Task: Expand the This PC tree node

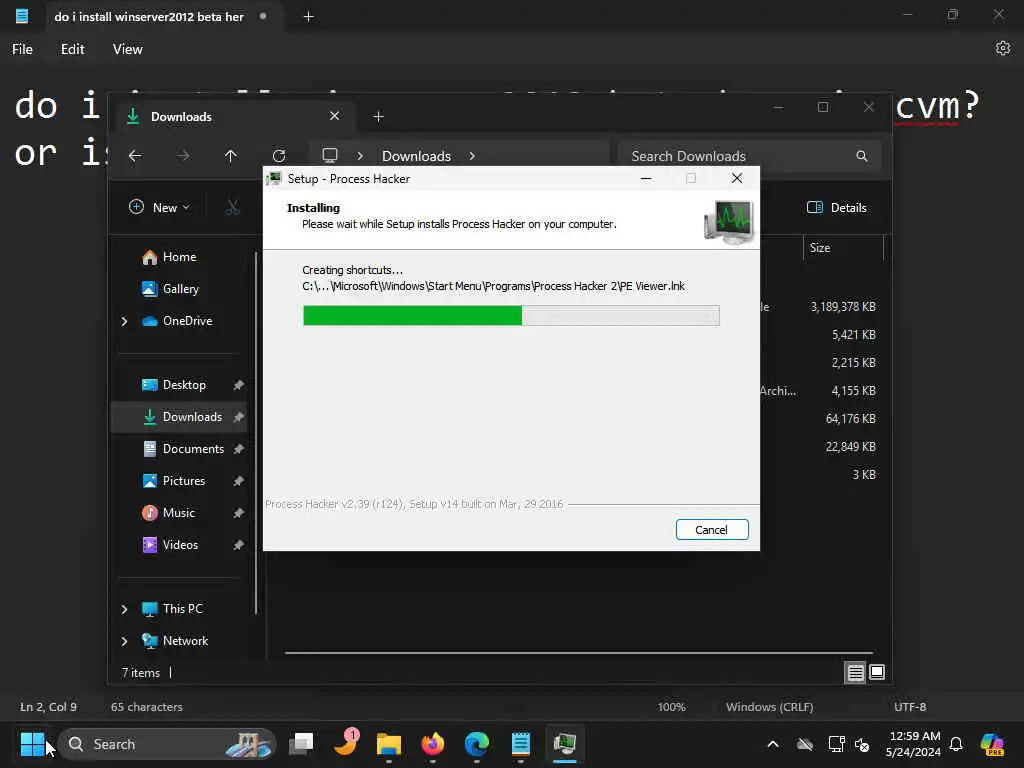Action: [124, 609]
